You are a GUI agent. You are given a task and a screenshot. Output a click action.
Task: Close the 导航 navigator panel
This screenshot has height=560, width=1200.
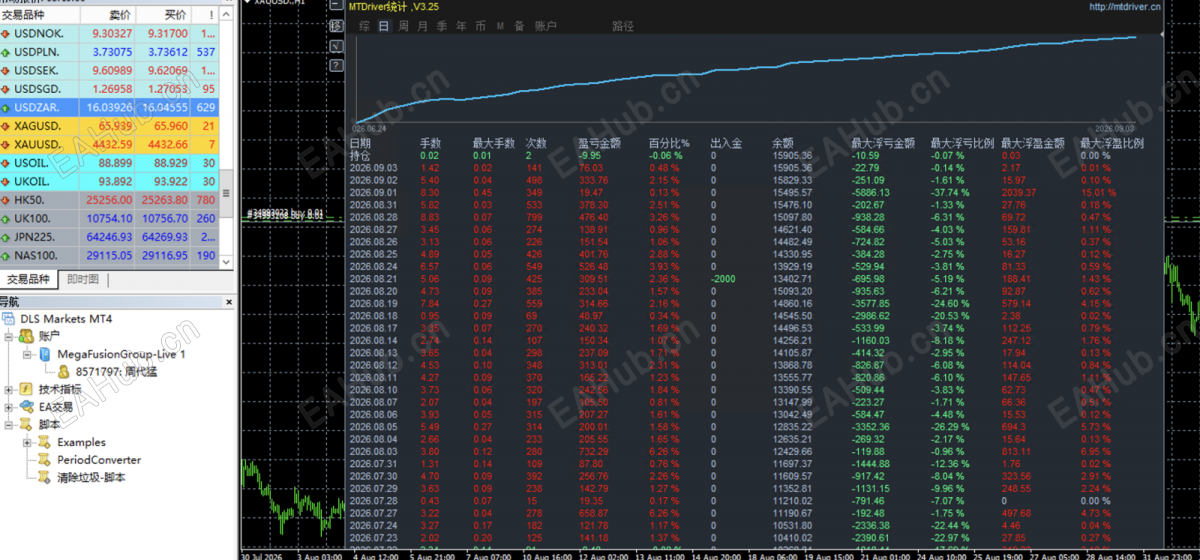[229, 302]
